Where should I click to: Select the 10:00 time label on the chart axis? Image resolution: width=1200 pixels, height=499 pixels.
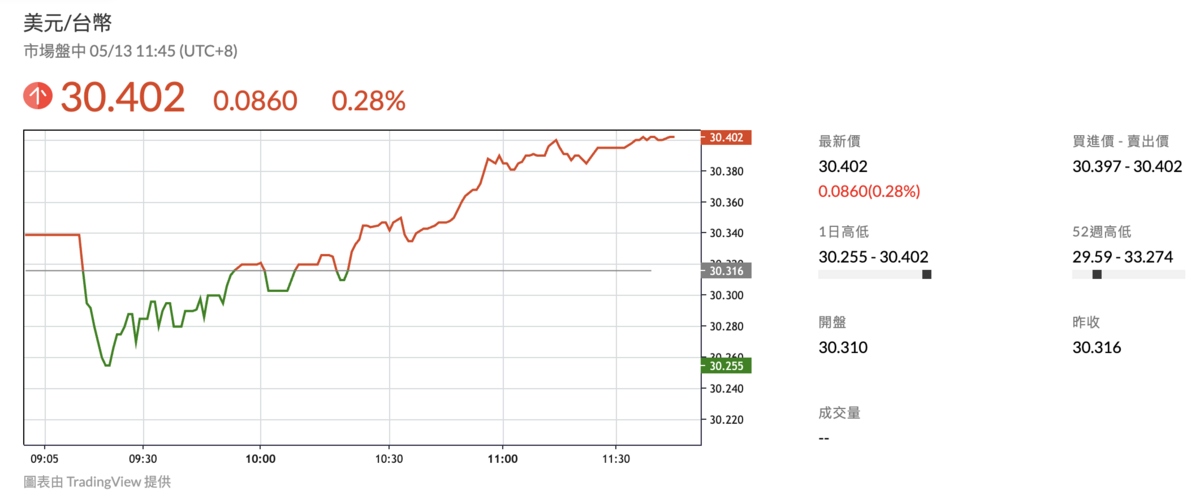pyautogui.click(x=260, y=459)
